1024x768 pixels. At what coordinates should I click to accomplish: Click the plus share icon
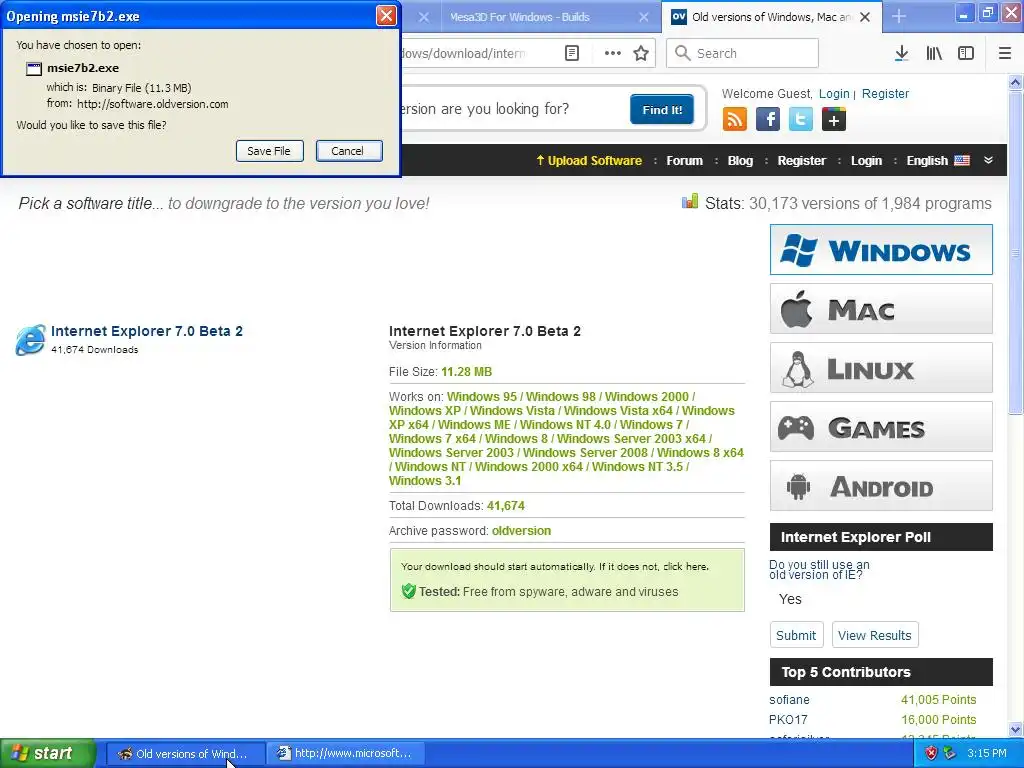click(x=834, y=120)
